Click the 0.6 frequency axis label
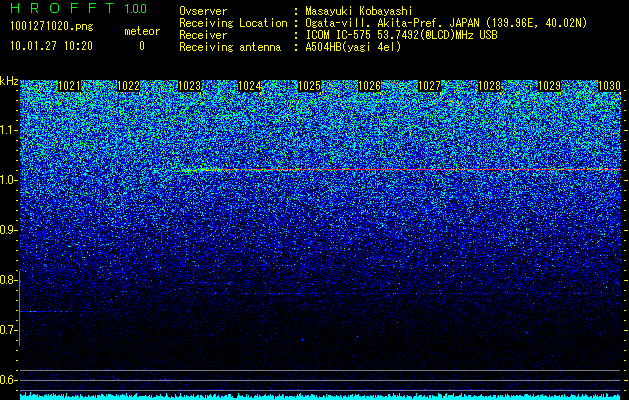The width and height of the screenshot is (629, 400). click(6, 380)
